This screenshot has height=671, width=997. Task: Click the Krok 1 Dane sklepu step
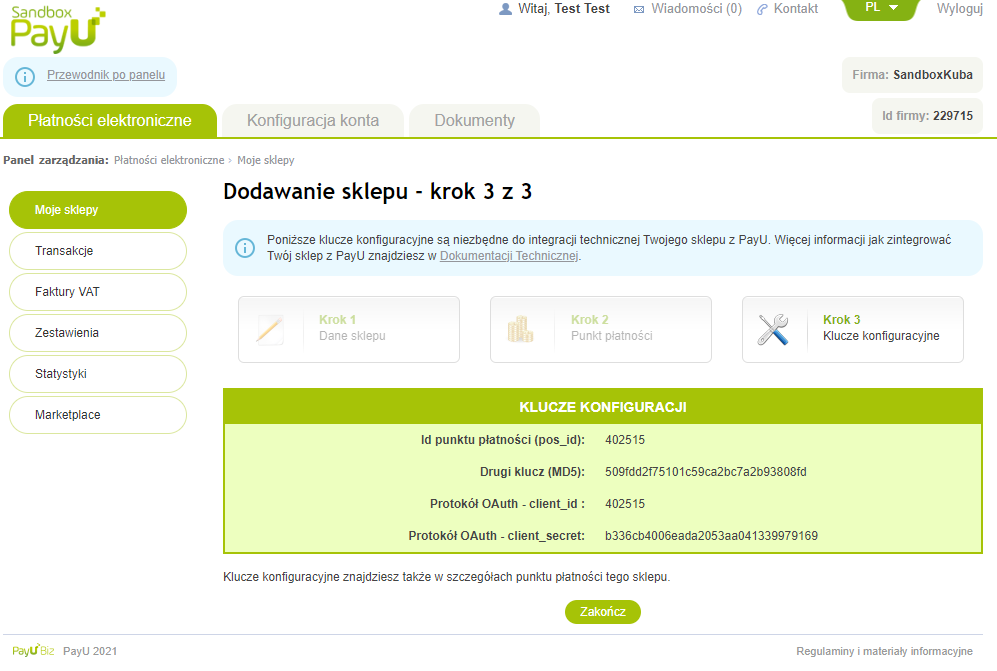coord(349,329)
